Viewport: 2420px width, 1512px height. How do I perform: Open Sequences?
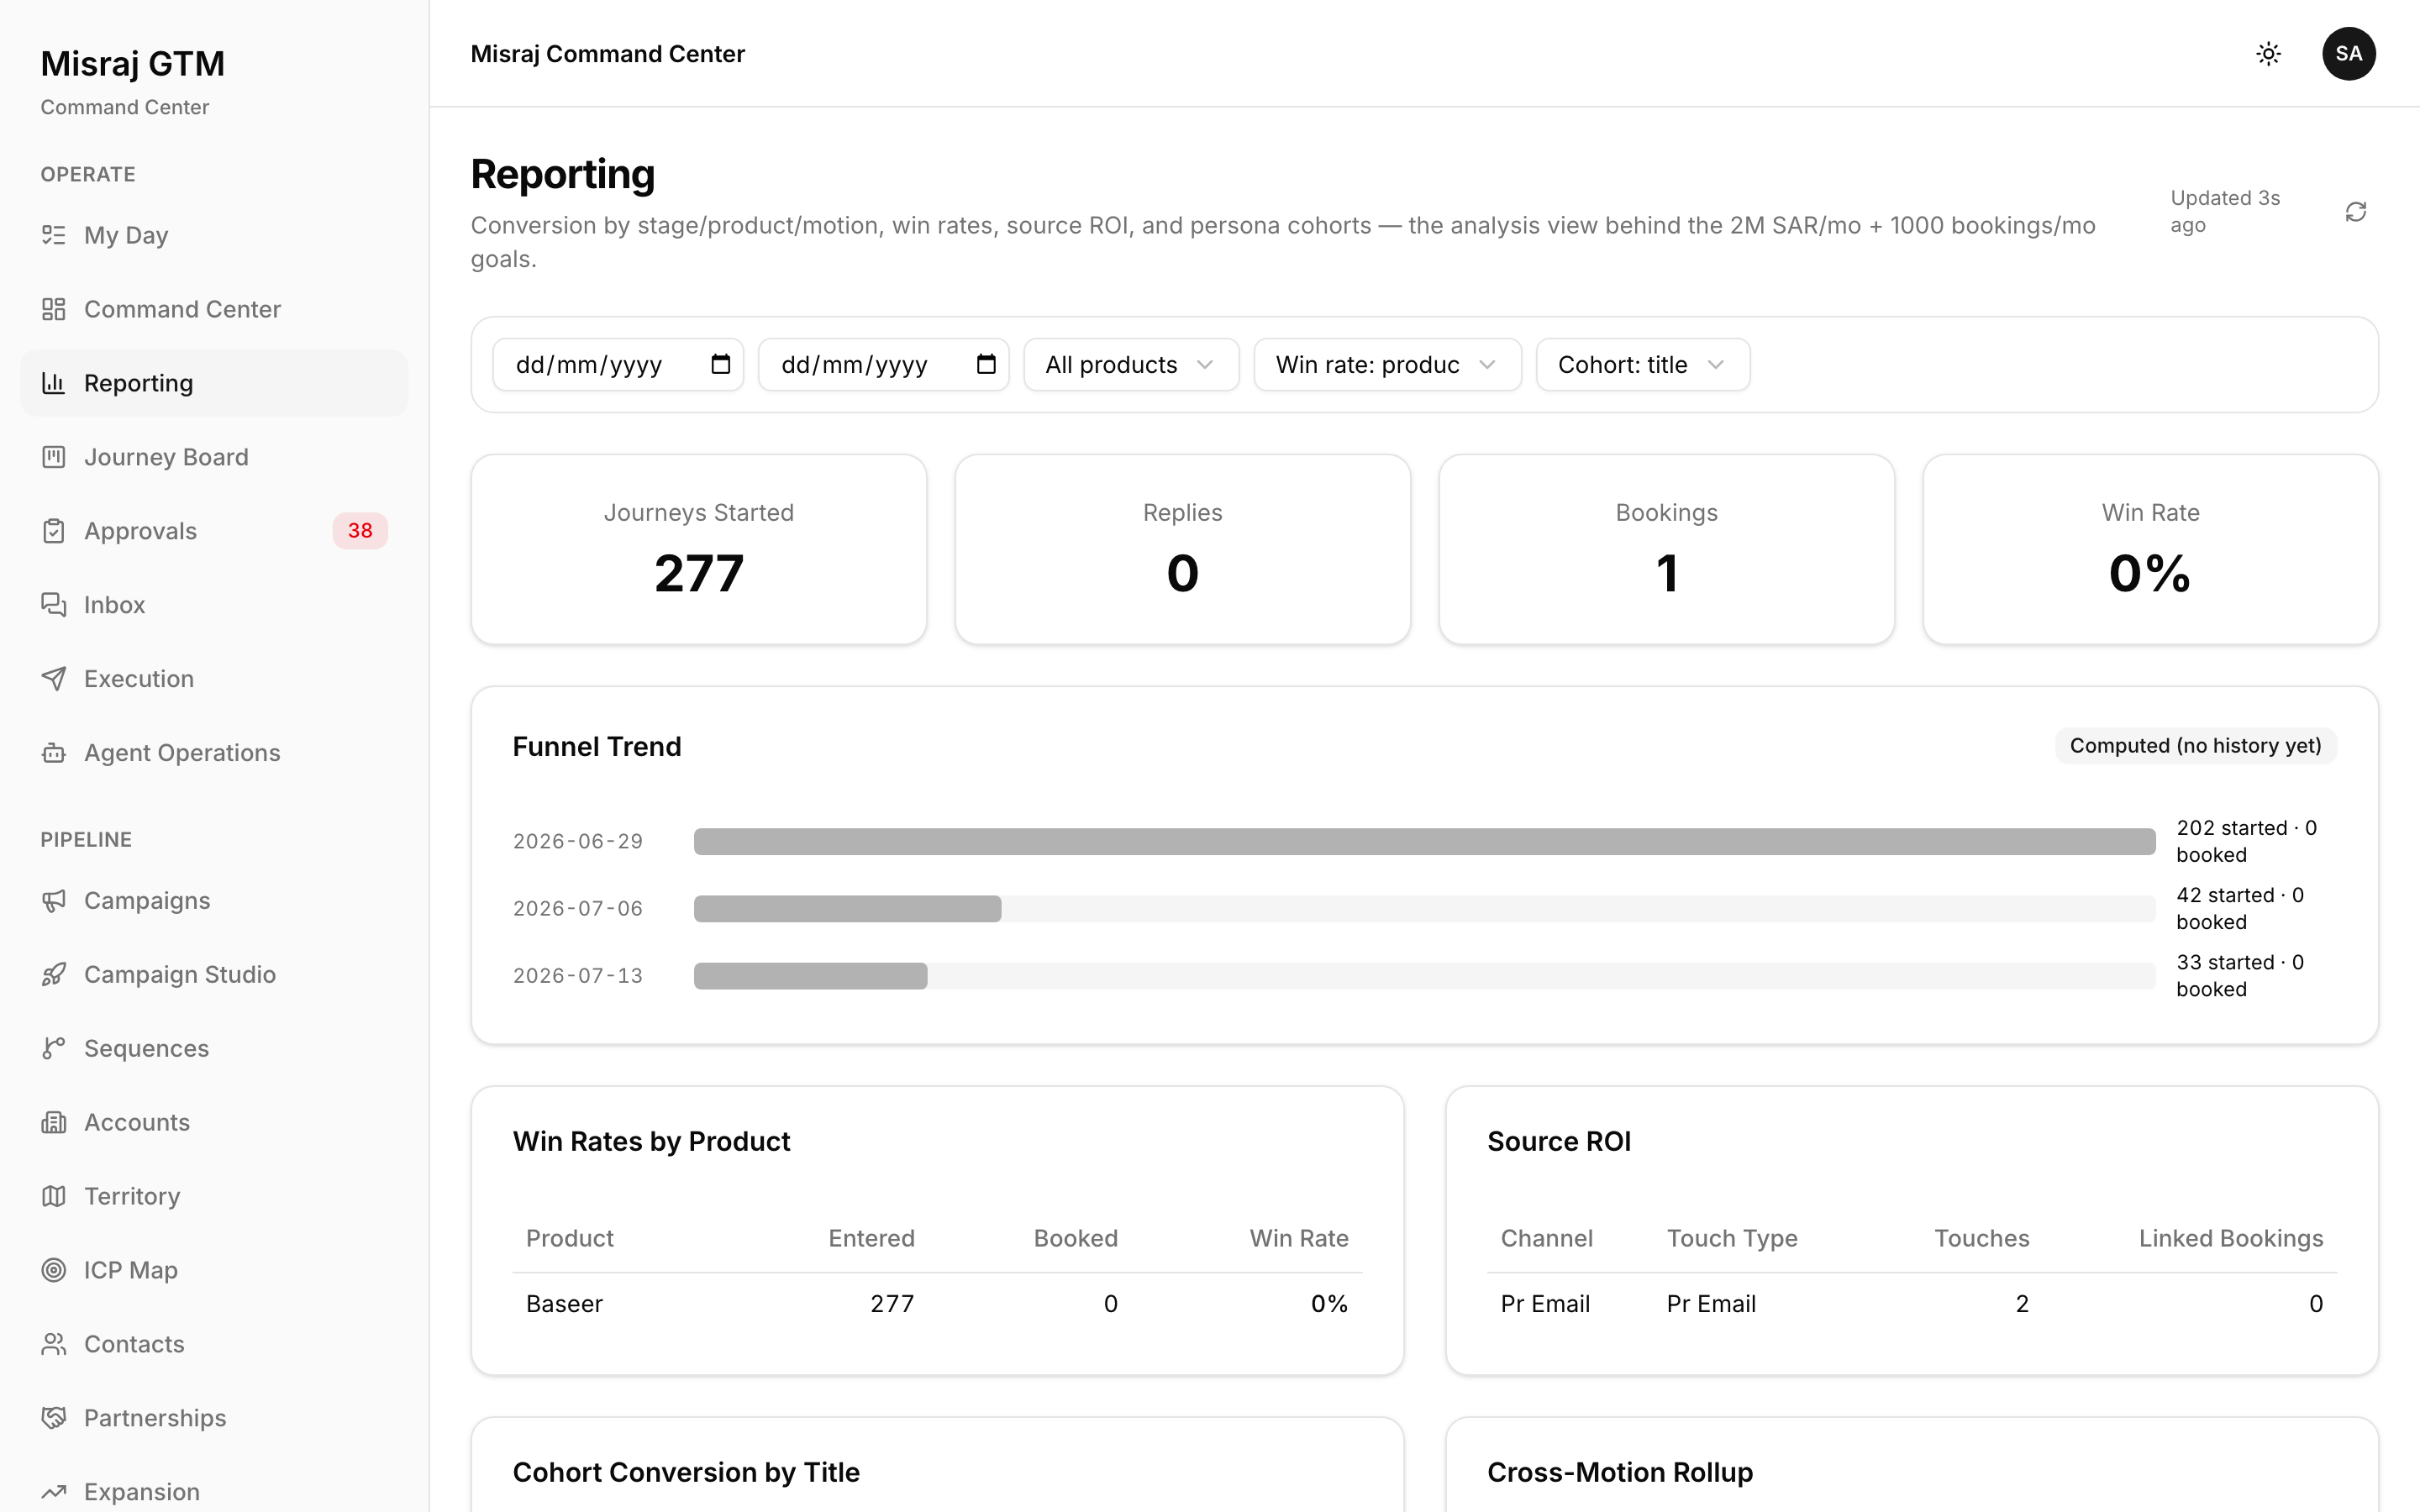(x=214, y=1049)
